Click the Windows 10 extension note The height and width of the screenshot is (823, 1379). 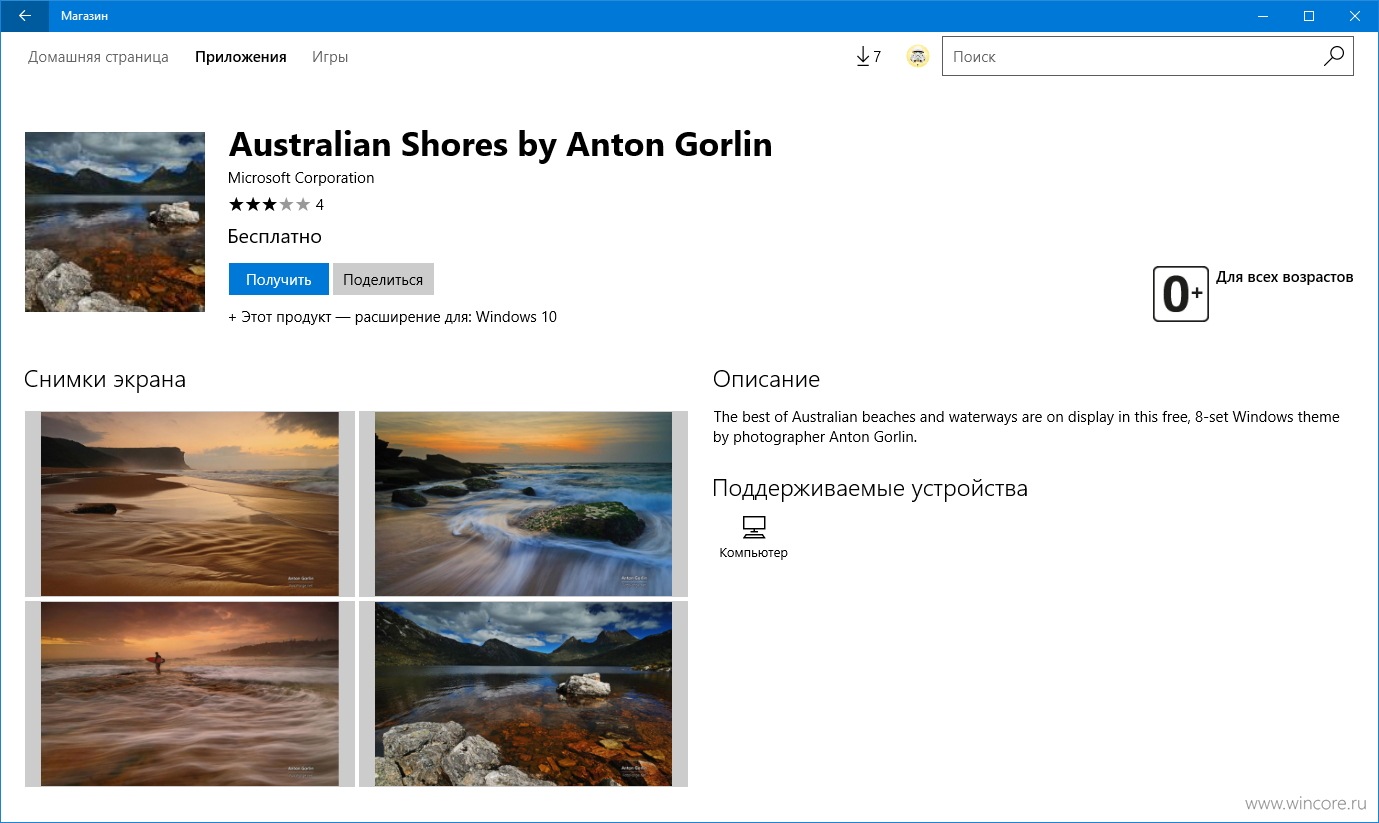(x=393, y=317)
